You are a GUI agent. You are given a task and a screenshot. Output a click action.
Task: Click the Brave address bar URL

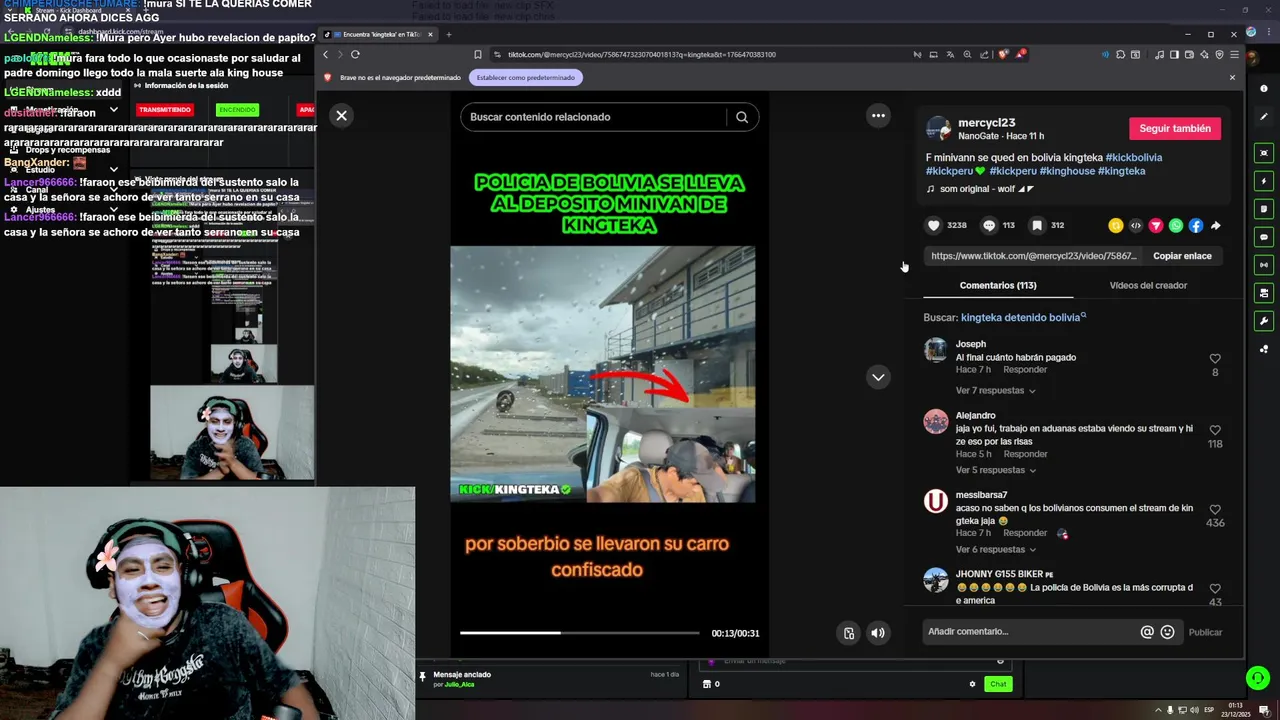point(641,54)
